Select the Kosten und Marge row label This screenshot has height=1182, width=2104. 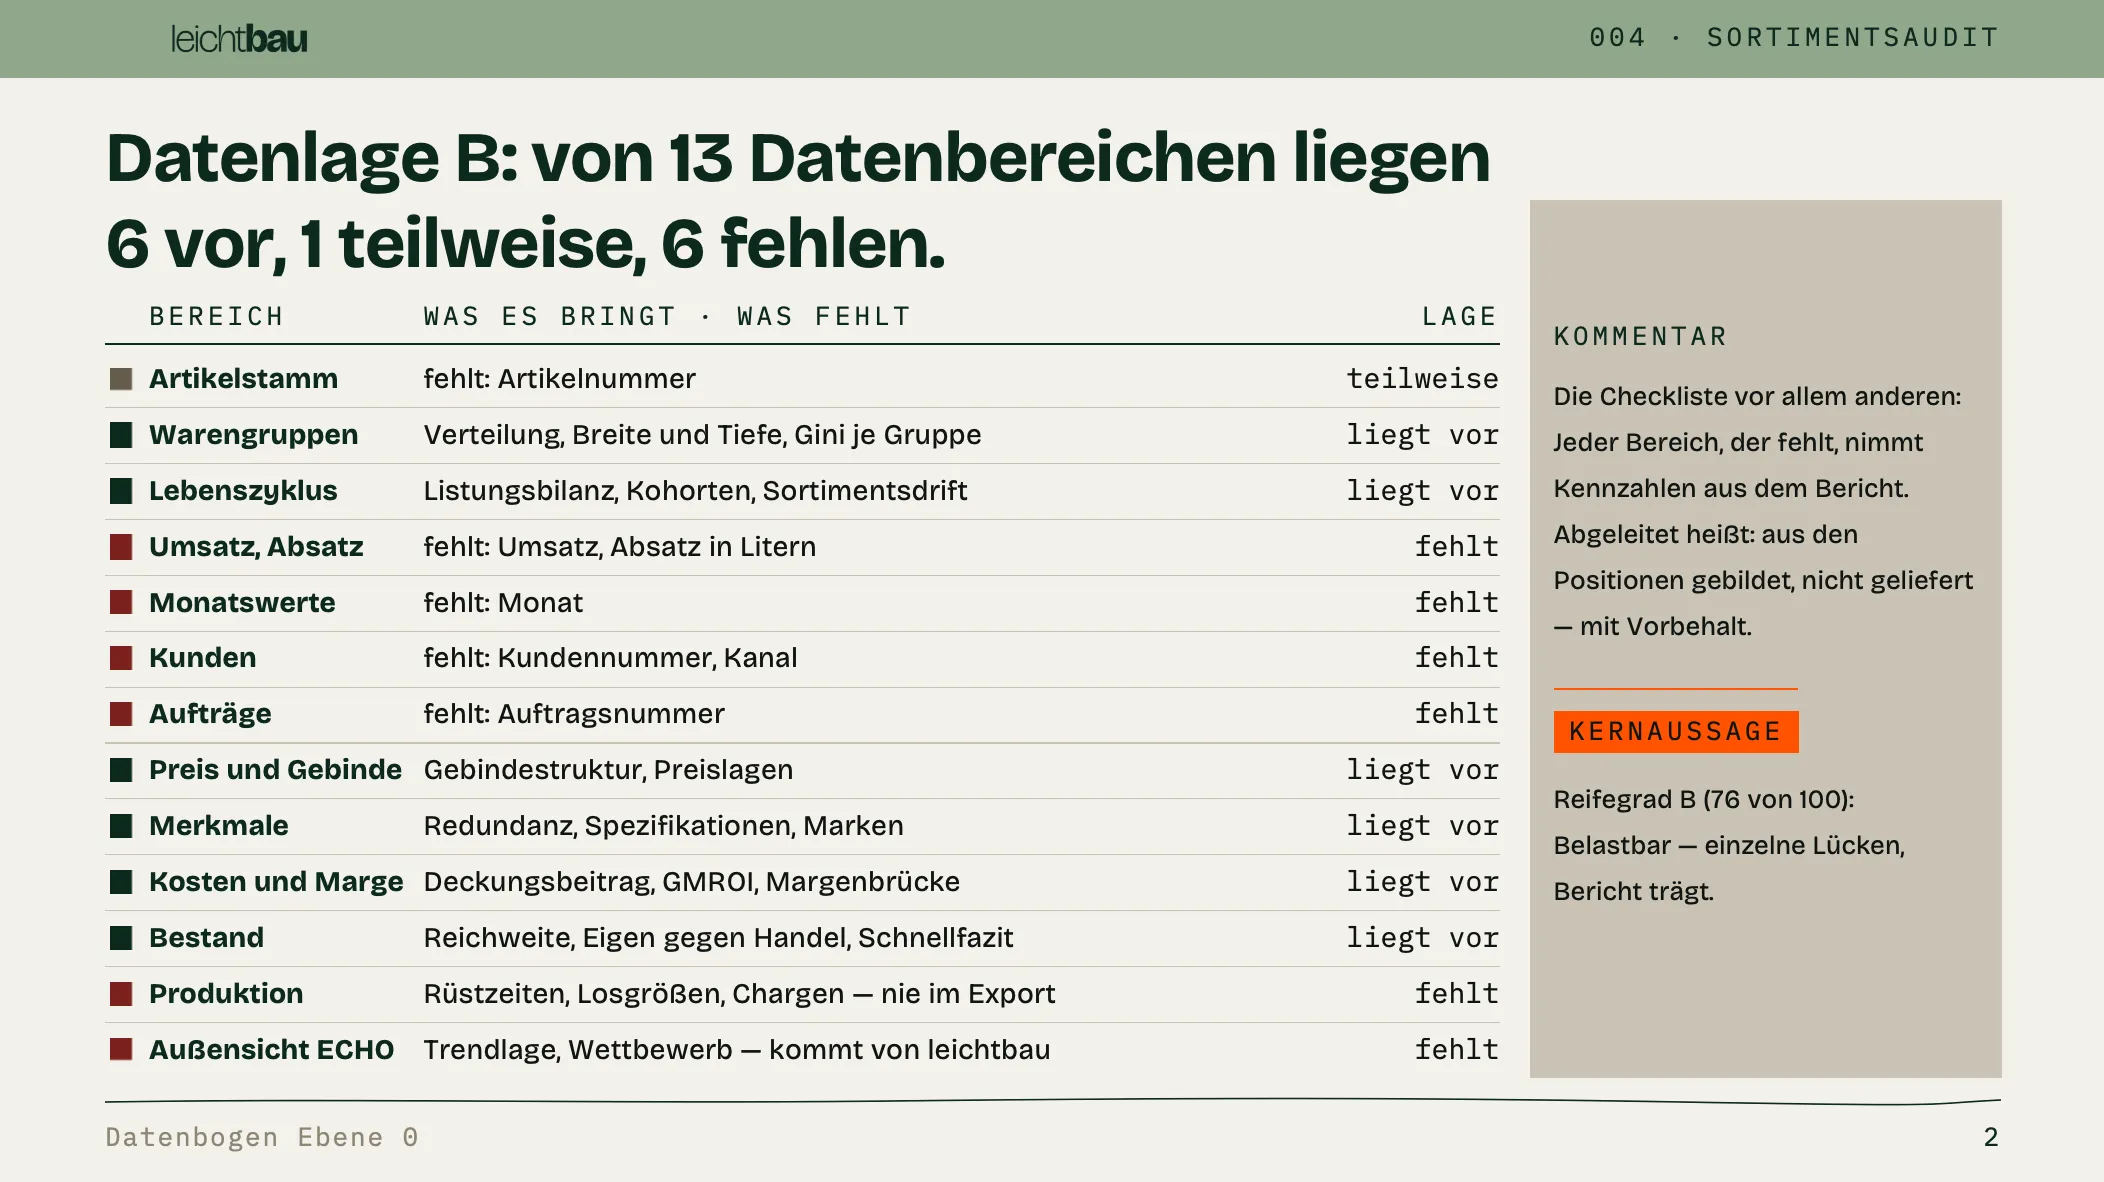click(x=276, y=882)
